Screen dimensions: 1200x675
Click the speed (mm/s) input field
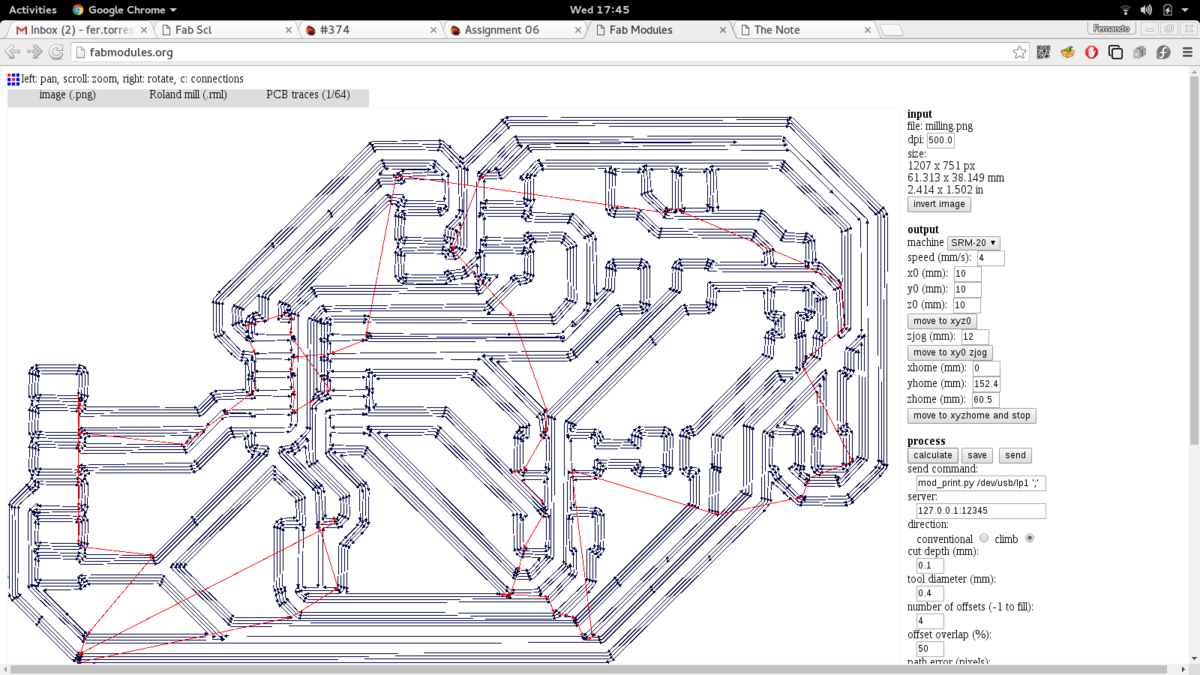[x=990, y=259]
